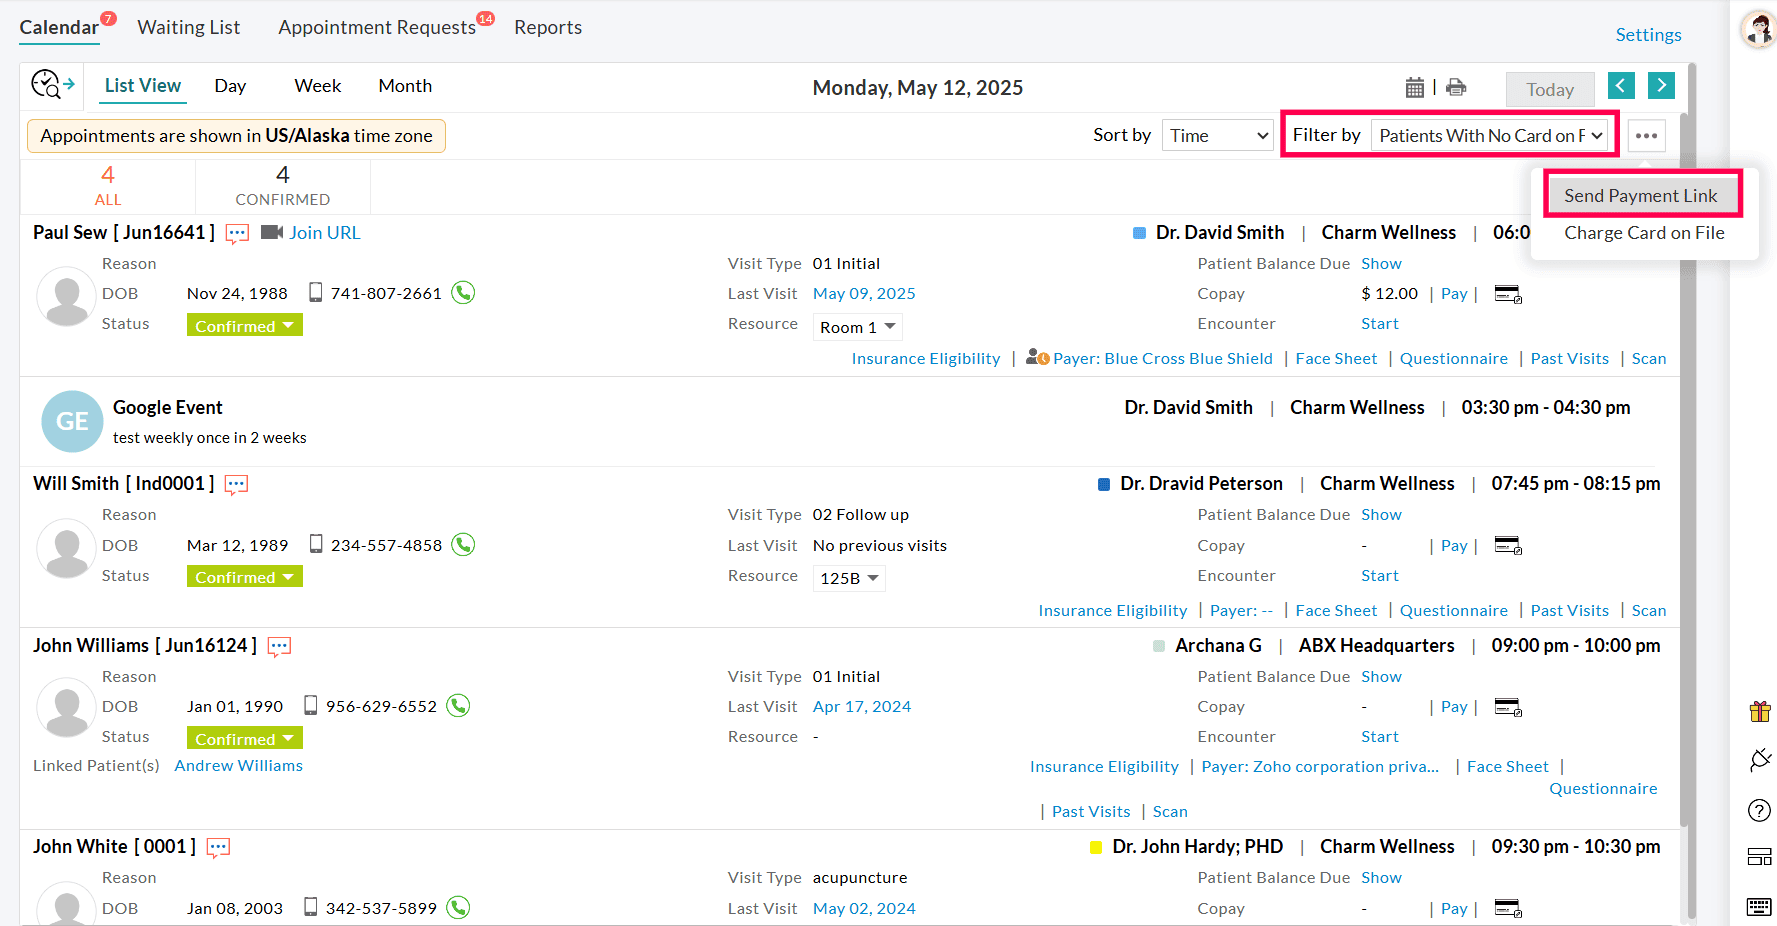
Task: Click Join URL for Paul Sew's appointment
Action: click(x=324, y=232)
